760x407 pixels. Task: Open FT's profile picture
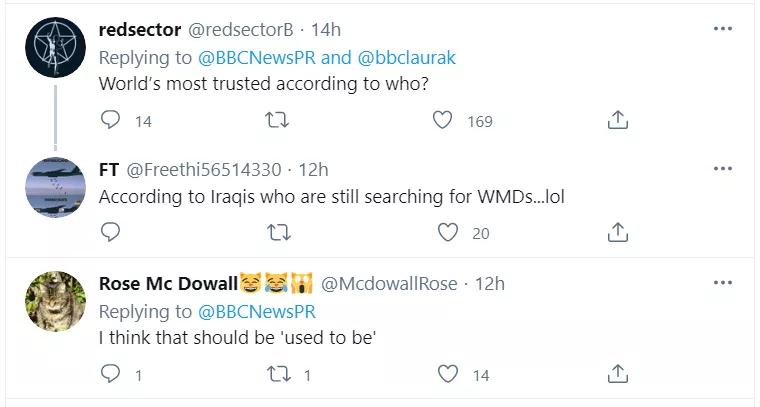point(53,186)
